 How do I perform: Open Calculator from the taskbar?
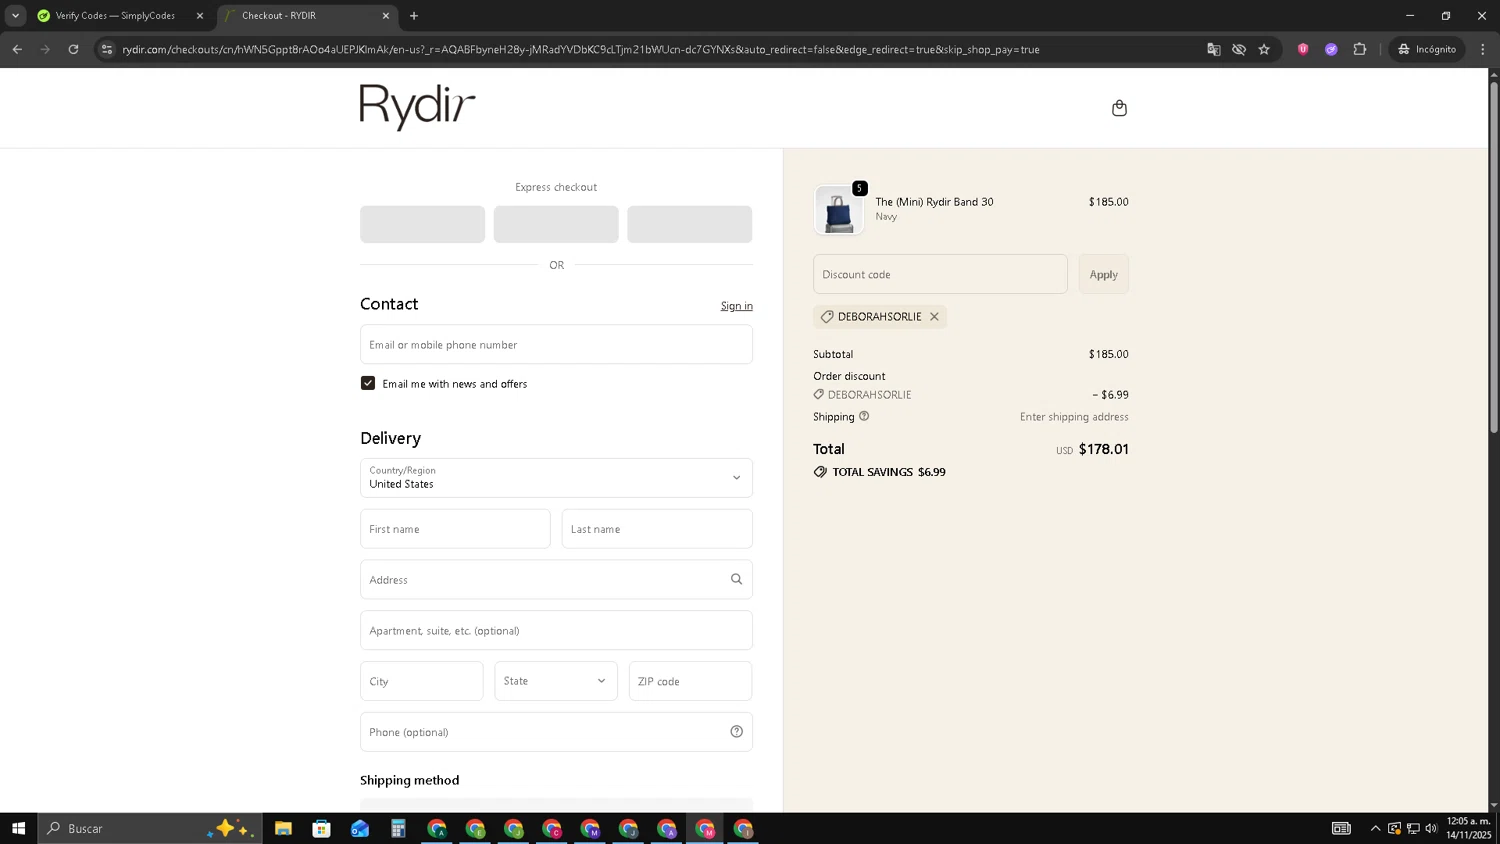398,828
